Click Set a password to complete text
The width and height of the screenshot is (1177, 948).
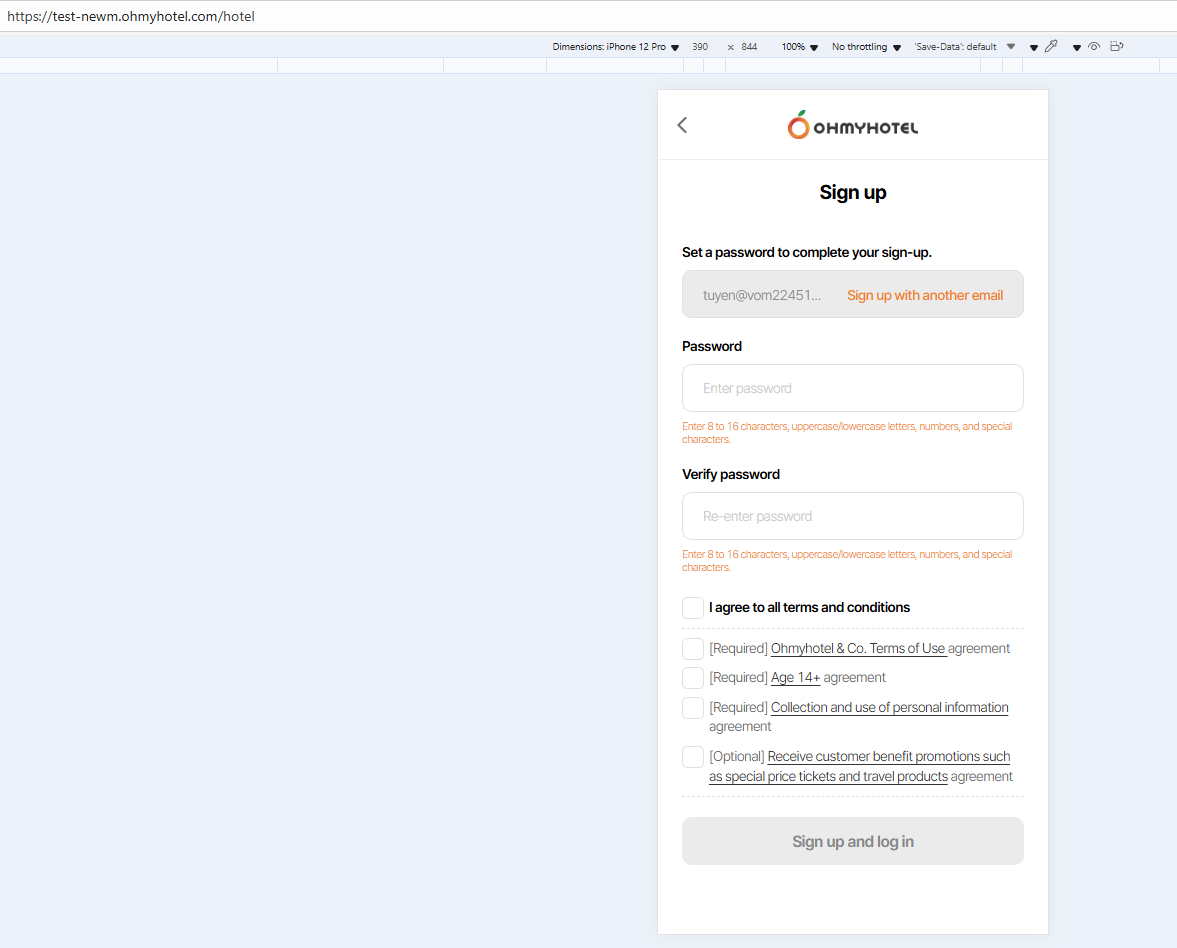point(807,253)
